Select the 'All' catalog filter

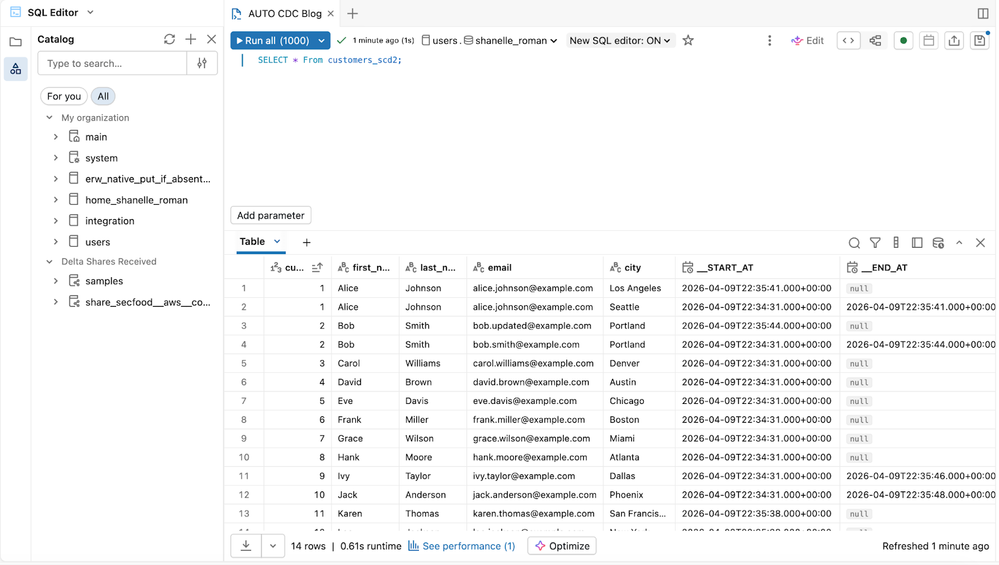pyautogui.click(x=103, y=96)
